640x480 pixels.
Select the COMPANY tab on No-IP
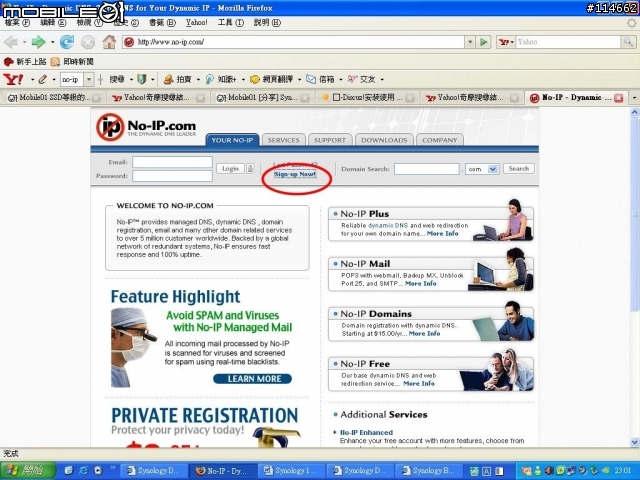click(440, 140)
